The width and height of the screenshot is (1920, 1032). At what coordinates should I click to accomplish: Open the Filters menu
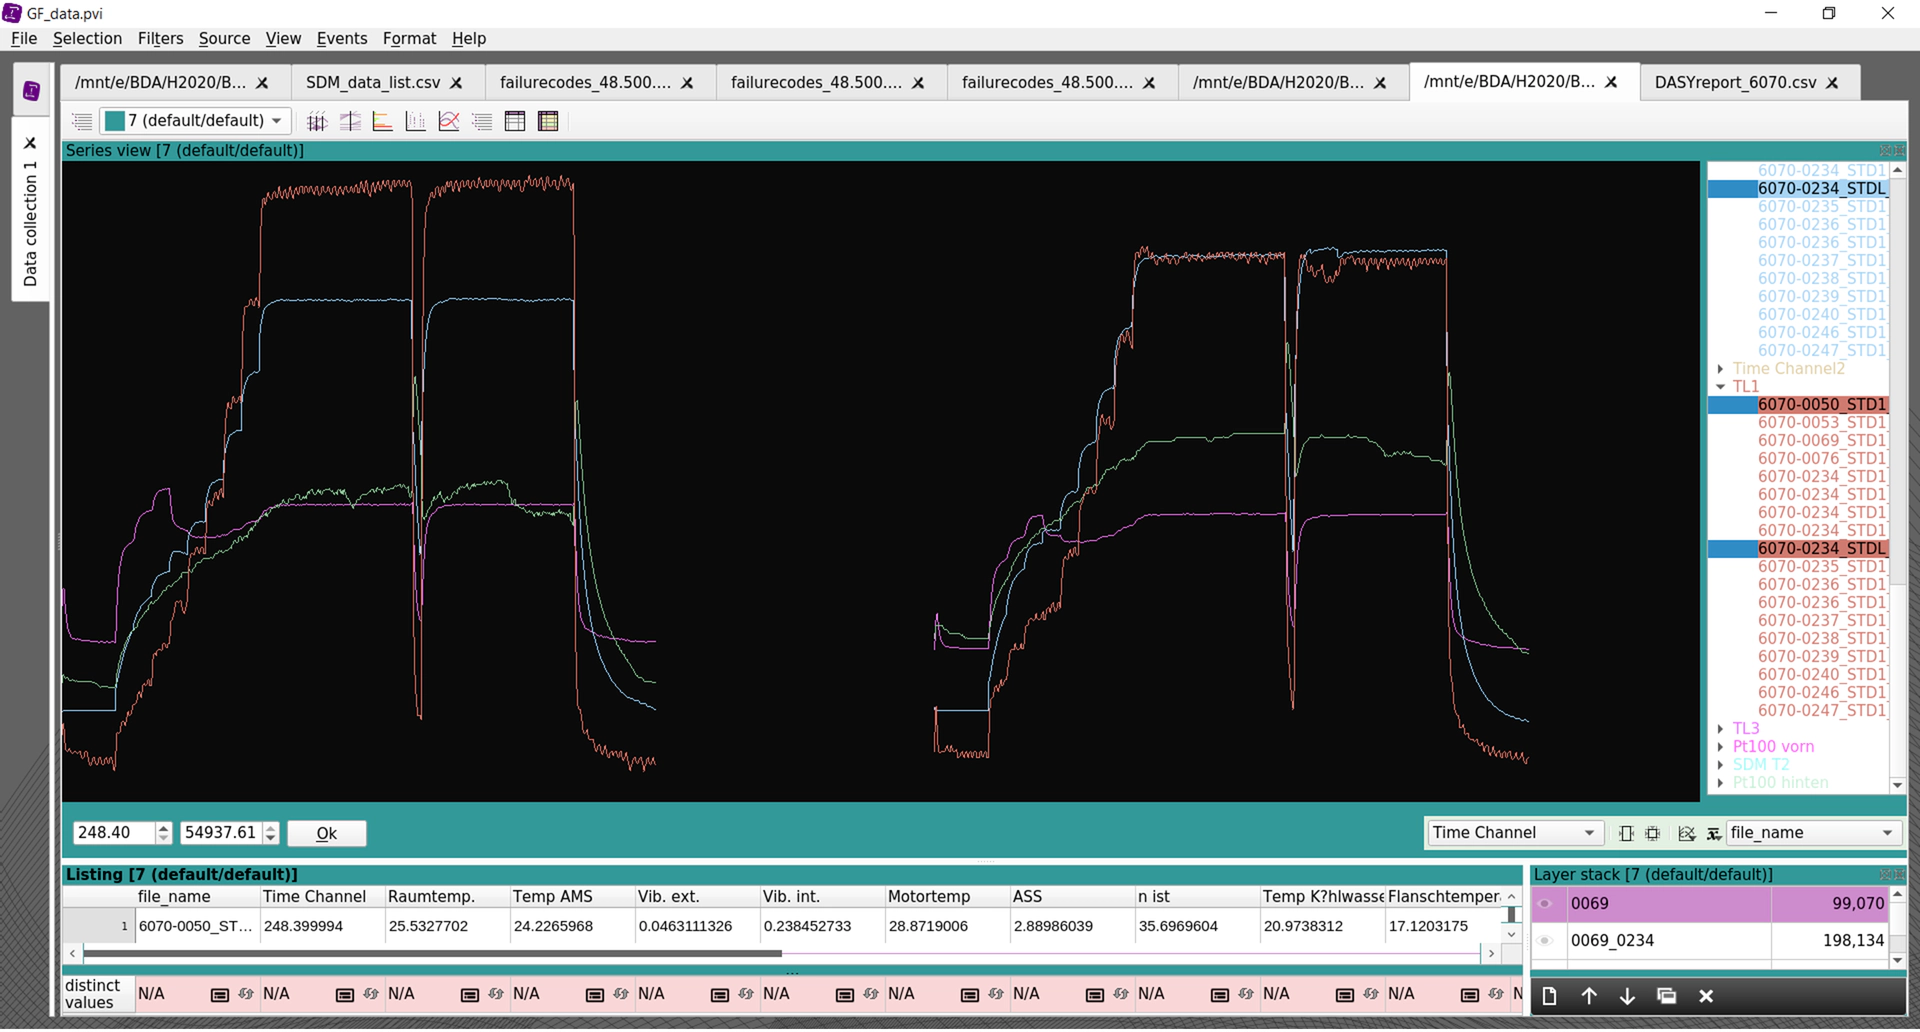(160, 38)
